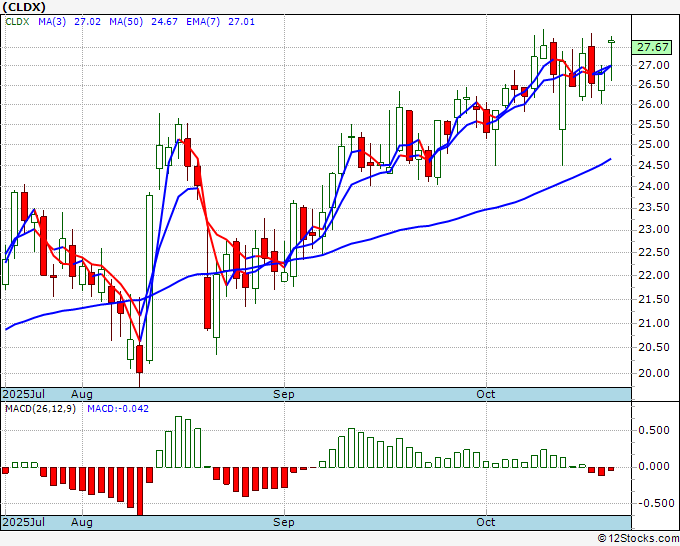Click the tallest green MACD bar in August
This screenshot has width=680, height=546.
178,442
